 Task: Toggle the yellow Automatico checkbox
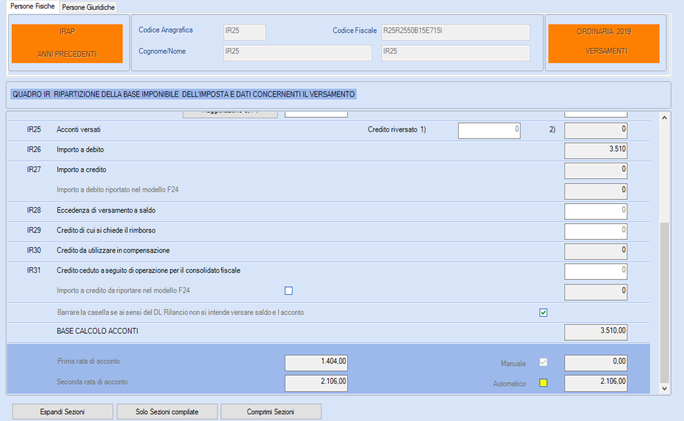pyautogui.click(x=543, y=383)
